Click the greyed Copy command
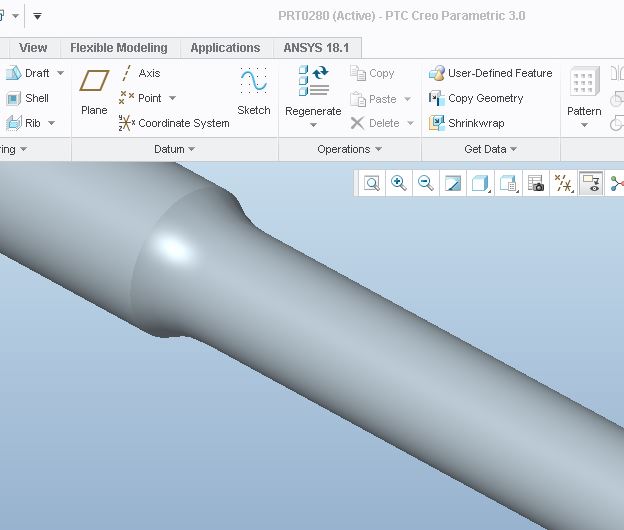The width and height of the screenshot is (624, 530). 372,73
